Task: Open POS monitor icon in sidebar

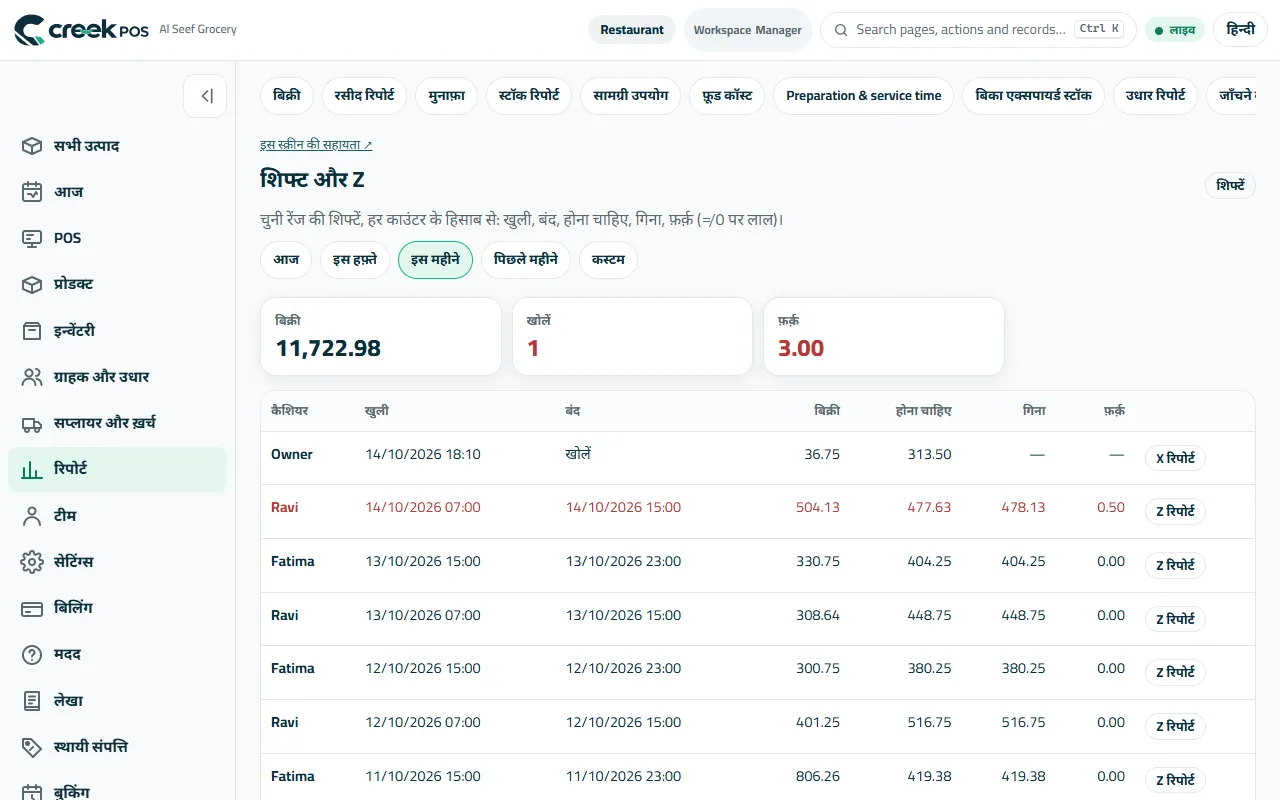Action: coord(32,238)
